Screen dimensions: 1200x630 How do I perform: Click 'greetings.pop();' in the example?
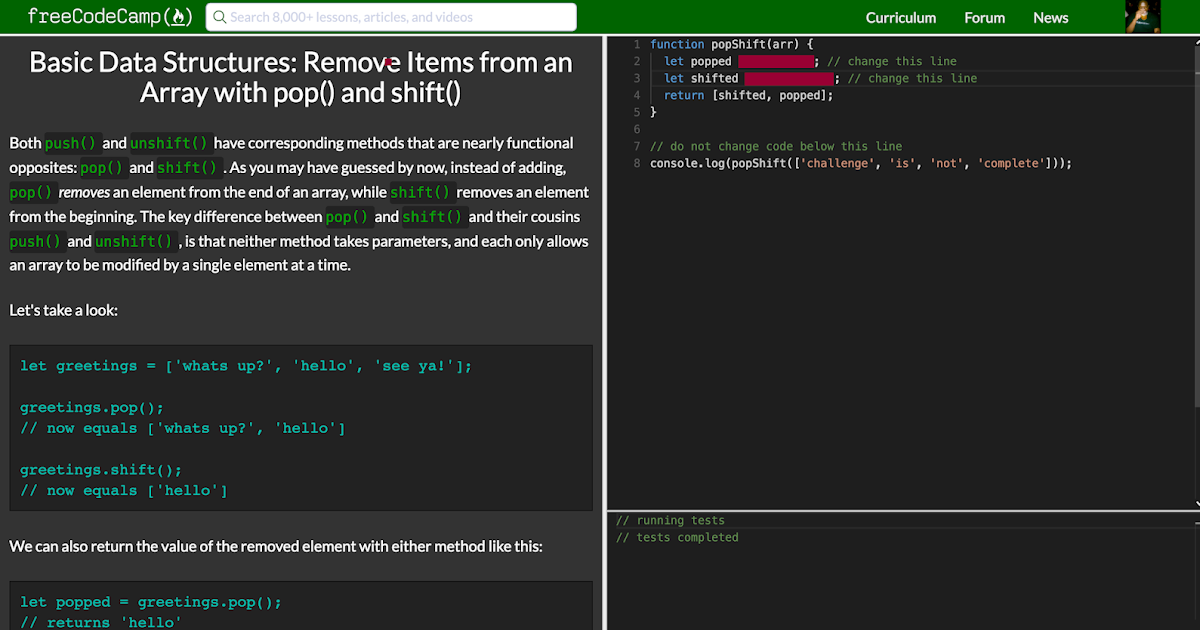(92, 407)
